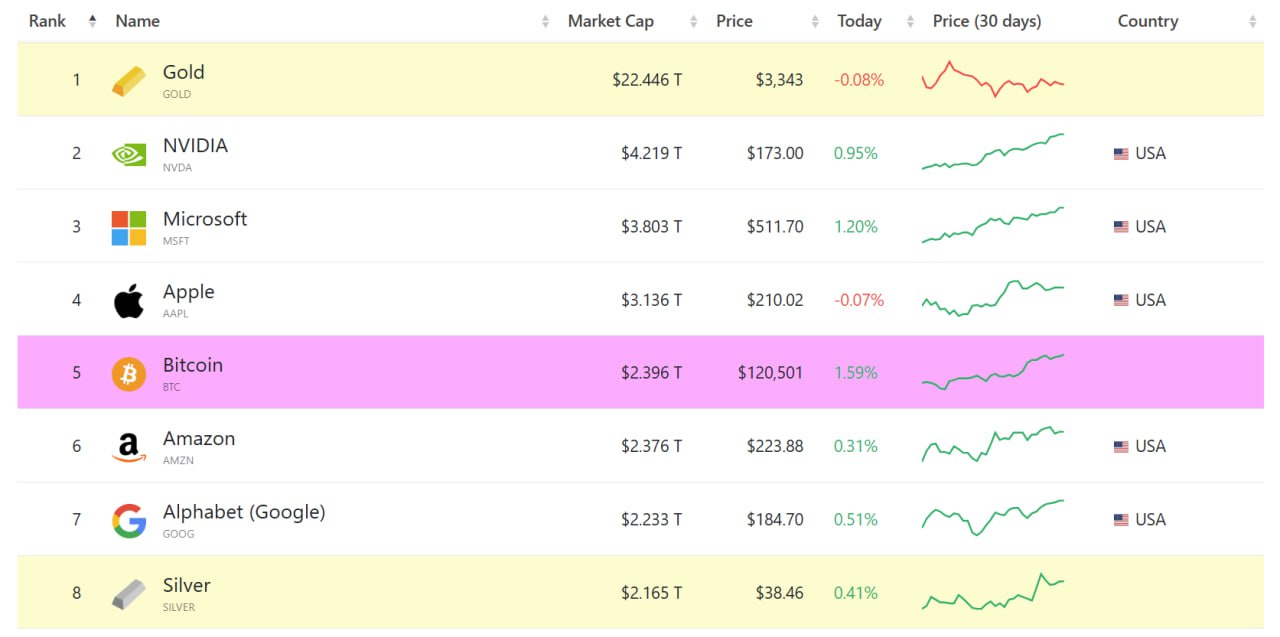
Task: Open the Gold asset page link
Action: point(184,72)
